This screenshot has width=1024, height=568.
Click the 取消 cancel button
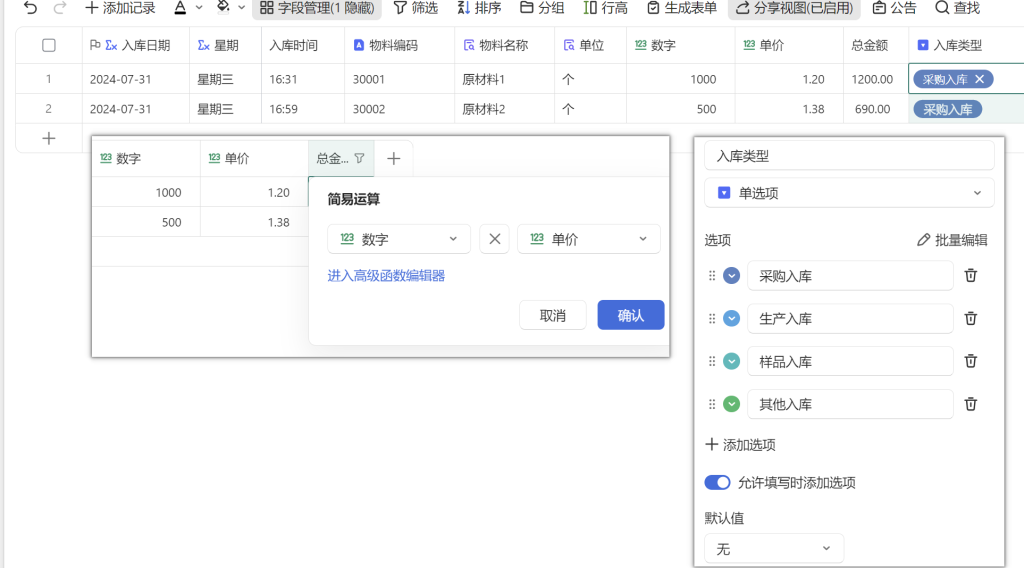tap(552, 315)
